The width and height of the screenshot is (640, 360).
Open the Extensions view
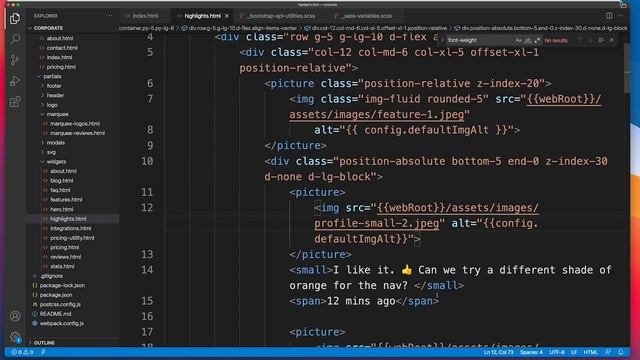pos(15,102)
